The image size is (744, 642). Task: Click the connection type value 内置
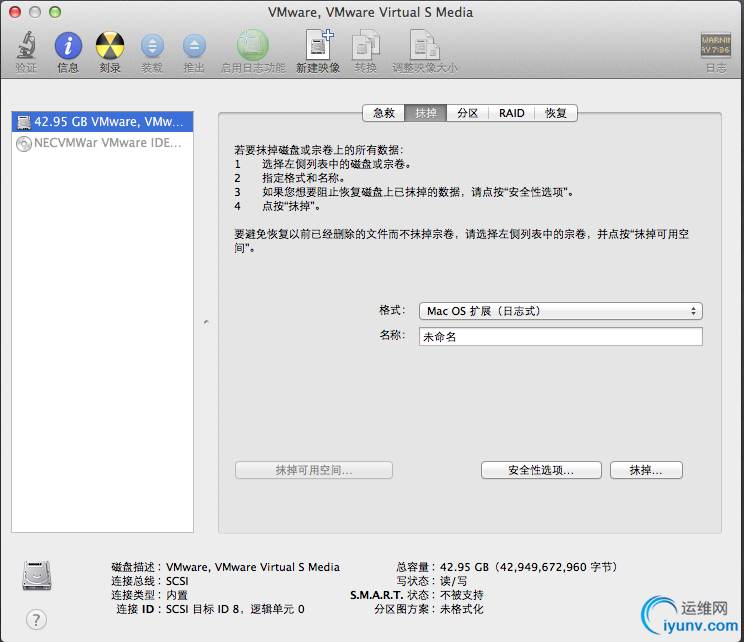tap(177, 595)
